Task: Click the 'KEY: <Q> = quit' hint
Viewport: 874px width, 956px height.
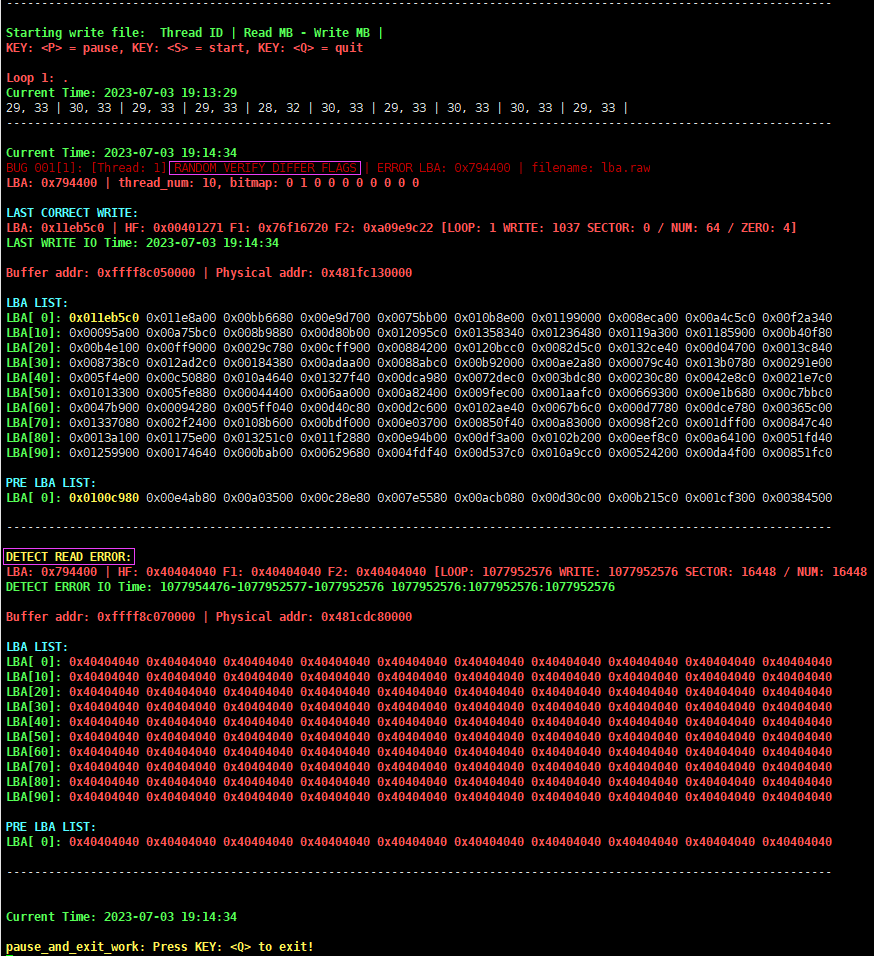Action: point(311,48)
